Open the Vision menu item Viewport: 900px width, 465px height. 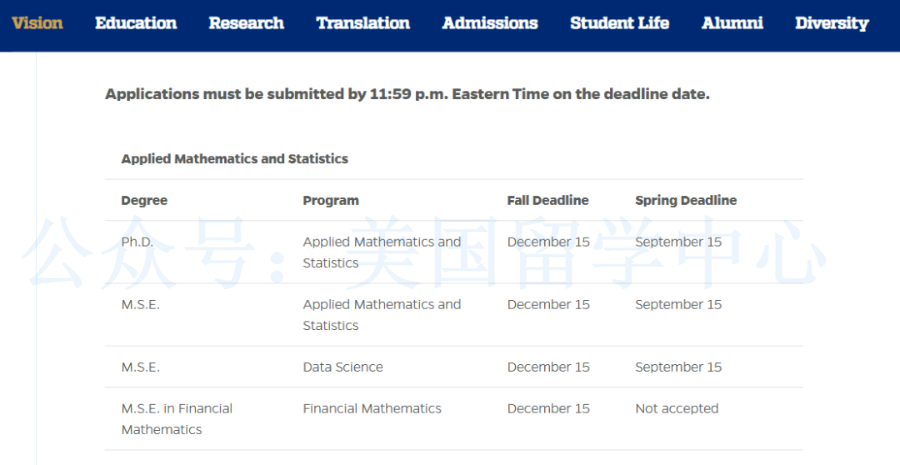[x=37, y=23]
